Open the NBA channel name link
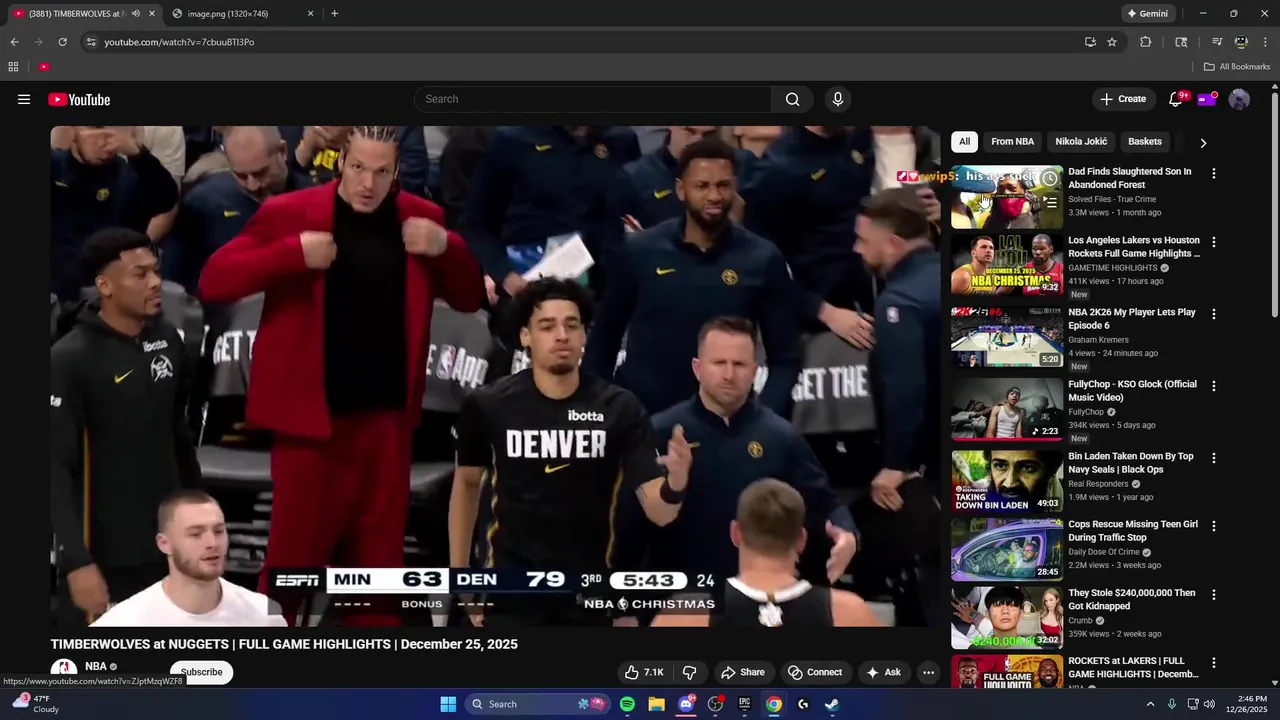The width and height of the screenshot is (1280, 720). pos(96,666)
